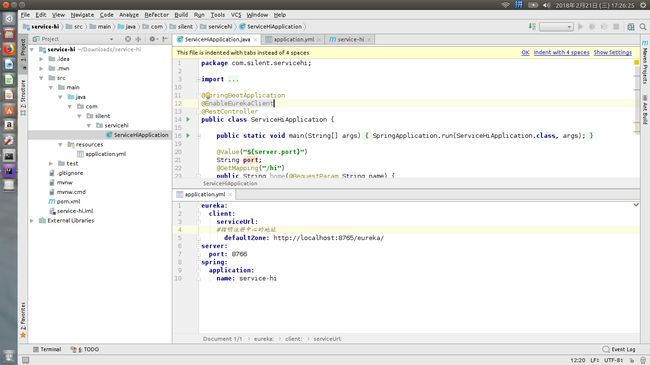Expand the test folder
Image resolution: width=650 pixels, height=365 pixels.
[51, 164]
